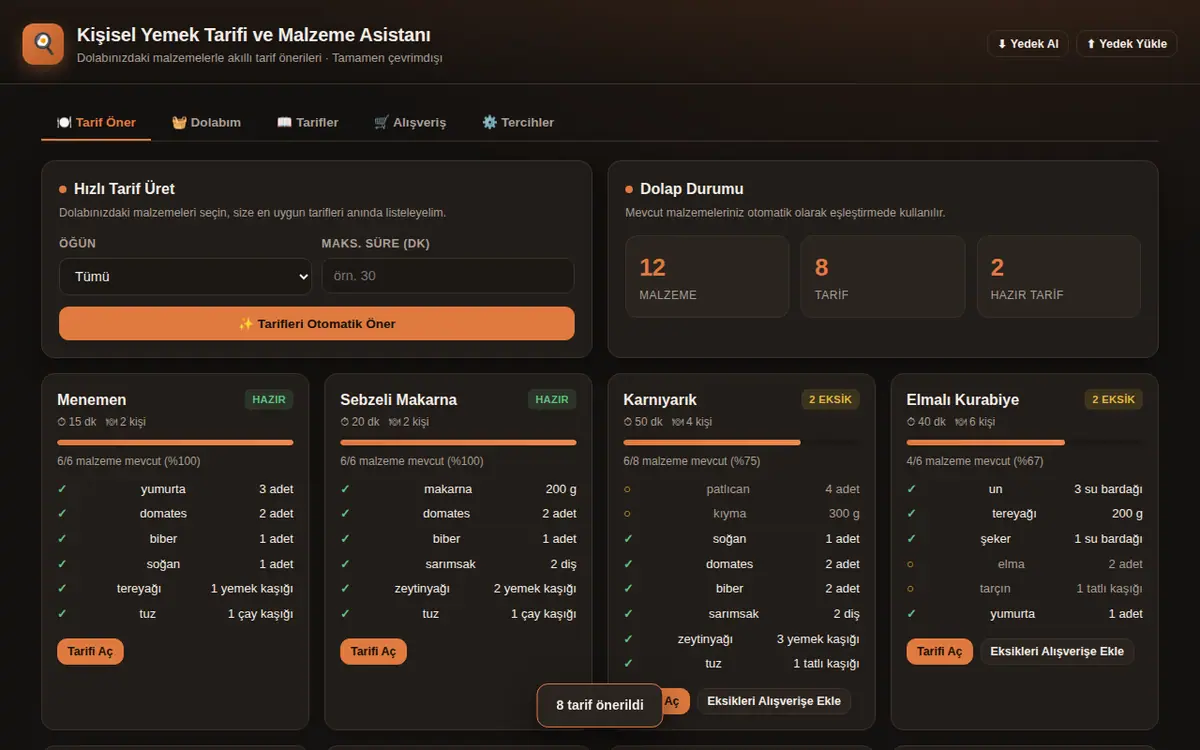Click 2 EKSİK badge on Elmalı Kurabiye
The height and width of the screenshot is (750, 1200).
(x=1113, y=399)
